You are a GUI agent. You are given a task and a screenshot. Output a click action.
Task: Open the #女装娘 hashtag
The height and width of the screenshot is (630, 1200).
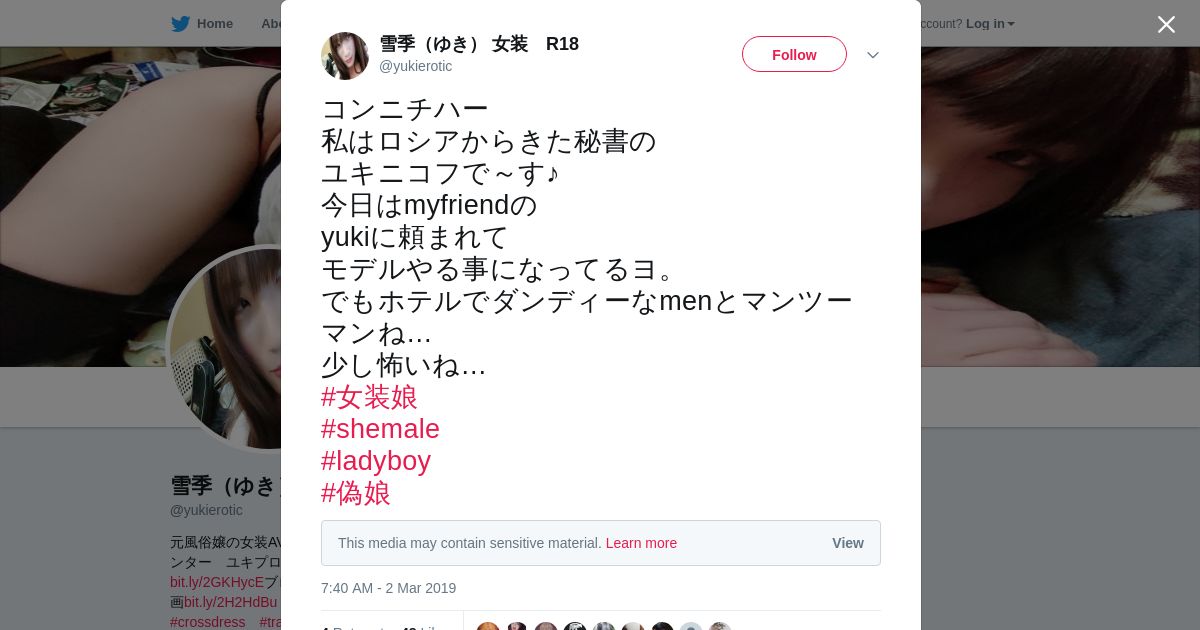369,397
